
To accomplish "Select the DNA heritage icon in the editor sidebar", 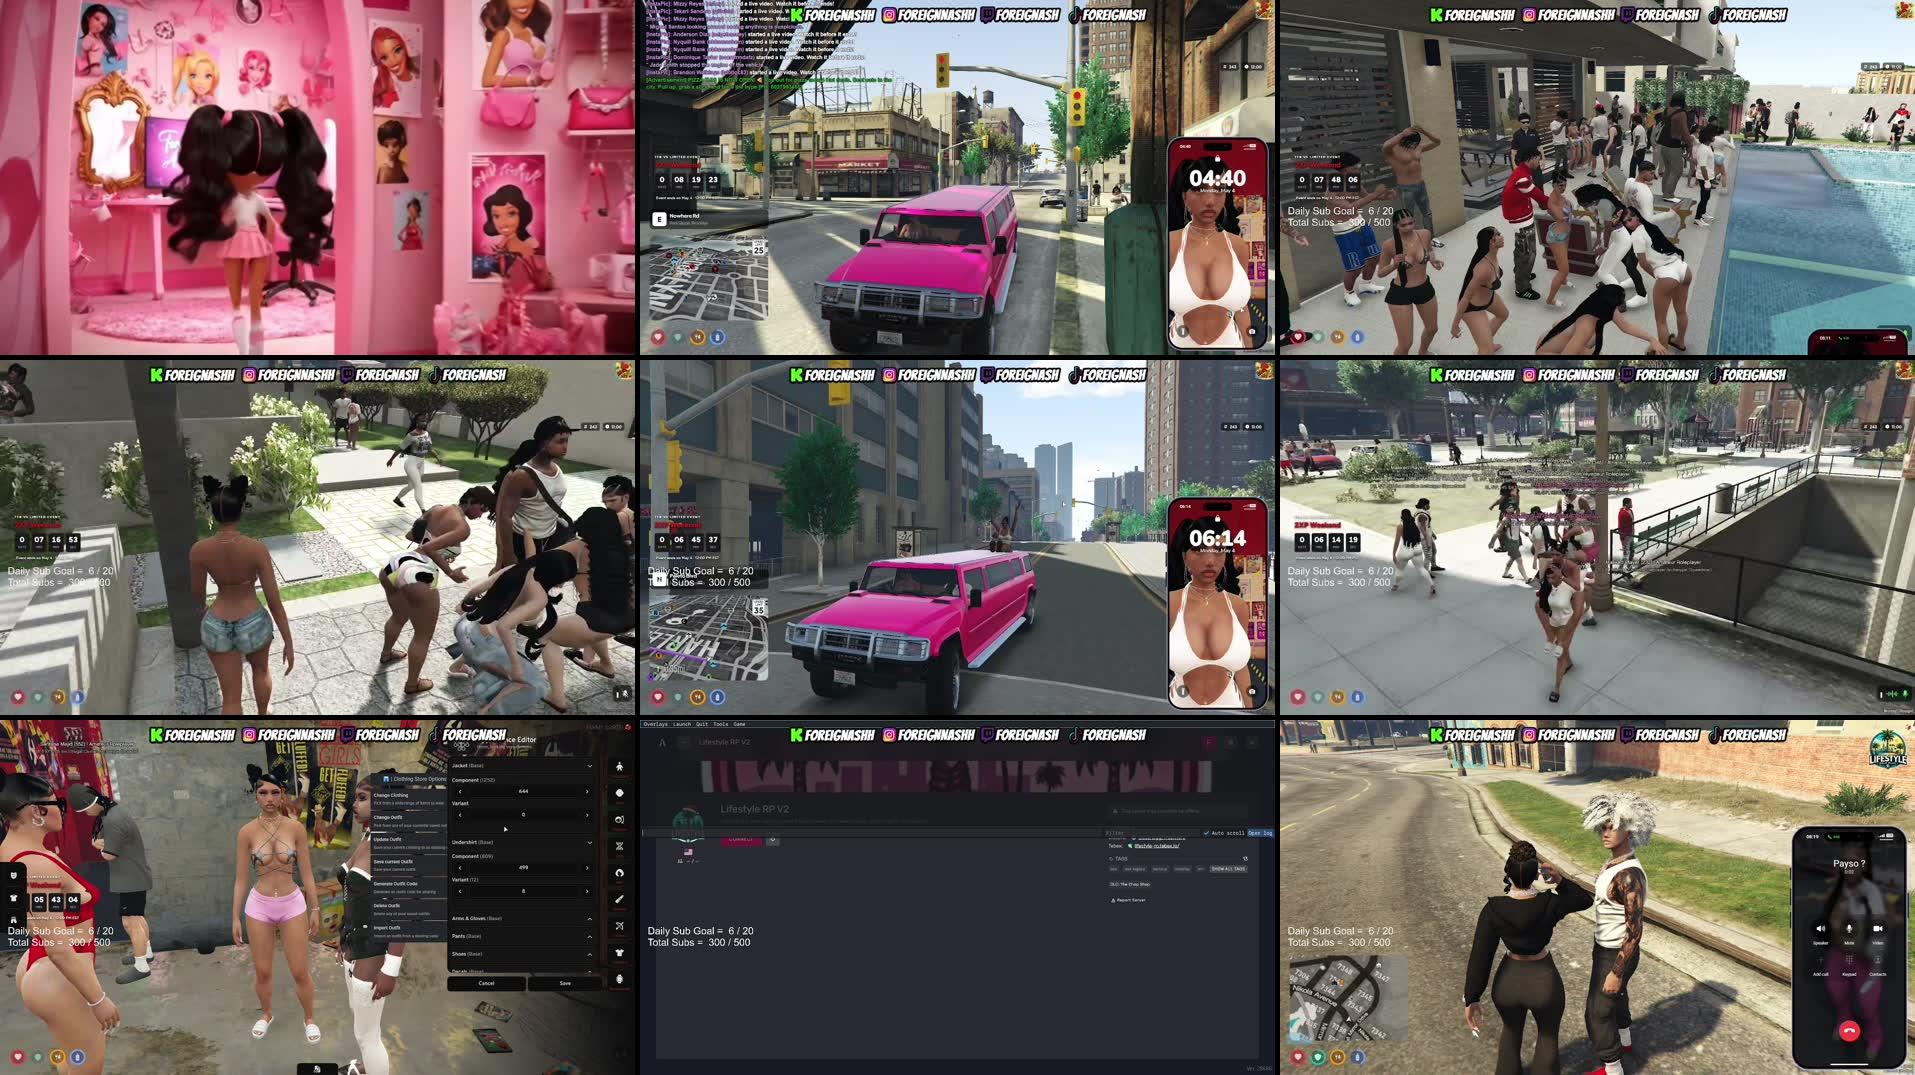I will tap(619, 846).
